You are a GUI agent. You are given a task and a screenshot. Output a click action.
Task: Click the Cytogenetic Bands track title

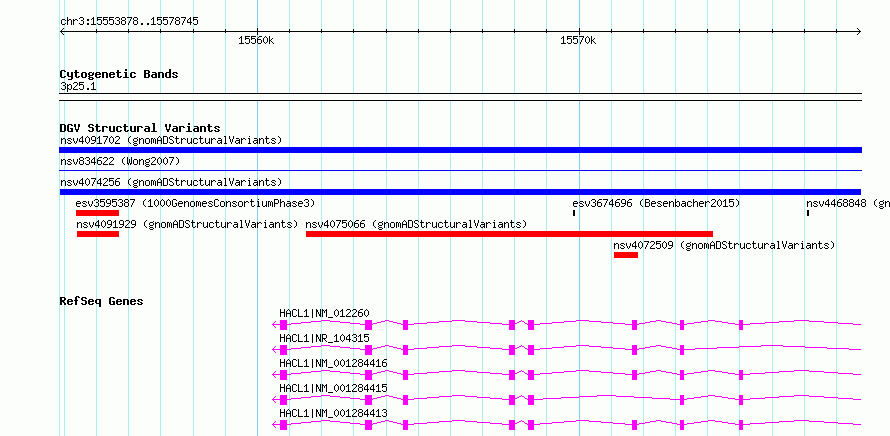pyautogui.click(x=119, y=74)
